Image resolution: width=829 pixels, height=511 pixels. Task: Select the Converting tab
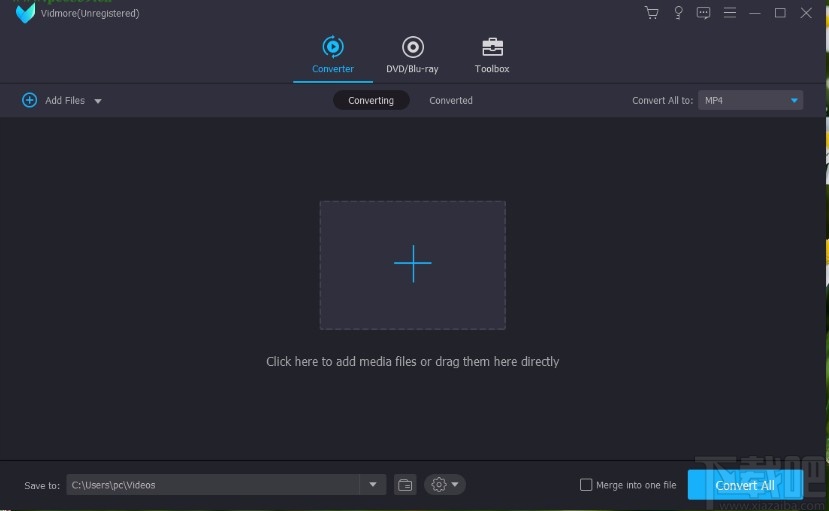(x=371, y=100)
